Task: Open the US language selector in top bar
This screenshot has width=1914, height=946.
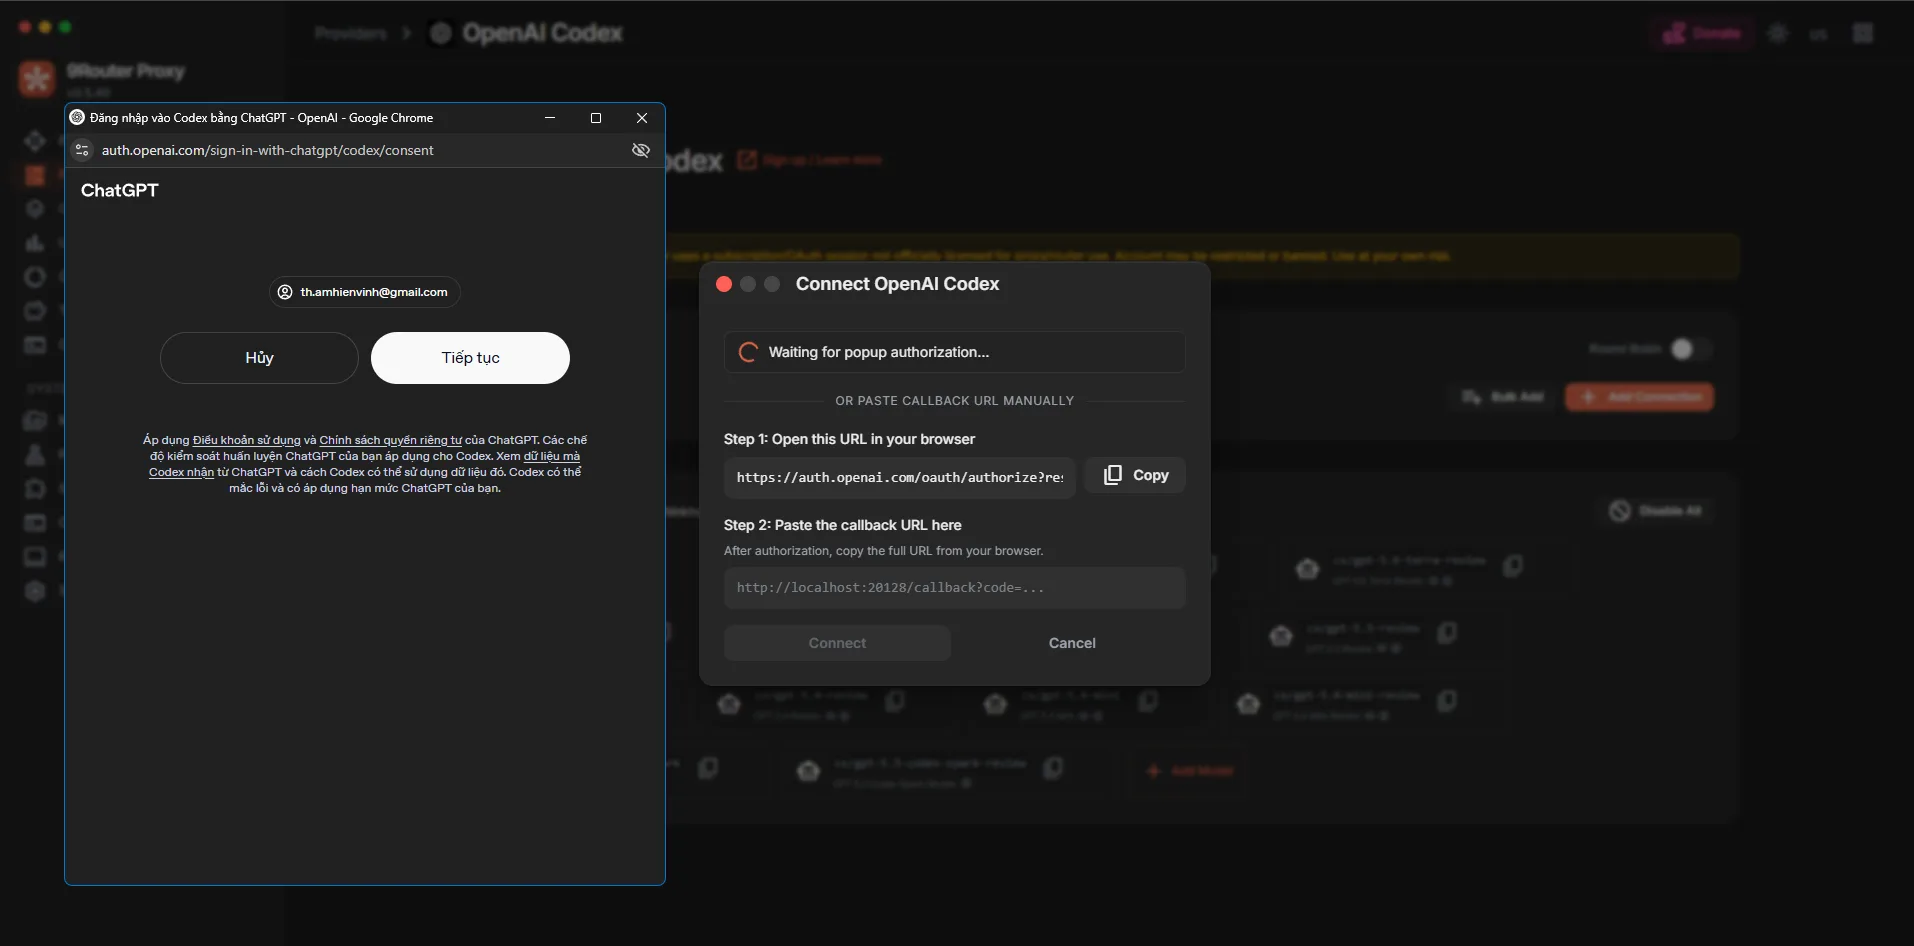Action: tap(1818, 34)
